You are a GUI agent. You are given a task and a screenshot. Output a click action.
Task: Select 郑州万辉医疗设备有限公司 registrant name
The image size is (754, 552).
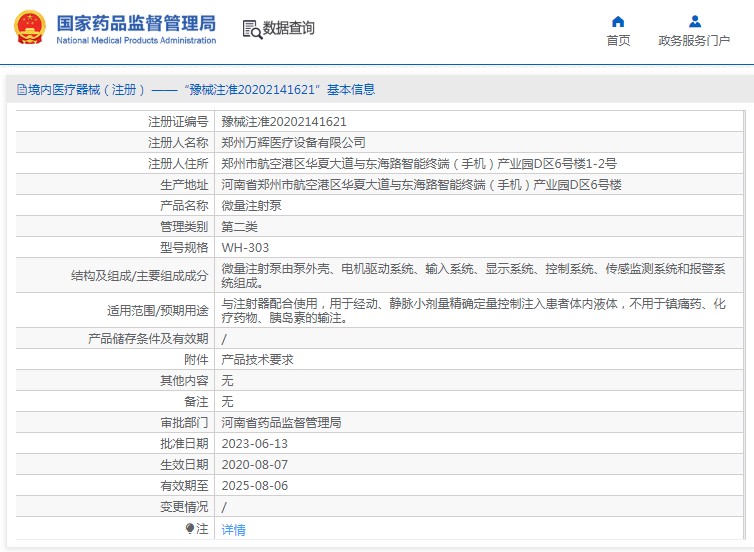(293, 143)
